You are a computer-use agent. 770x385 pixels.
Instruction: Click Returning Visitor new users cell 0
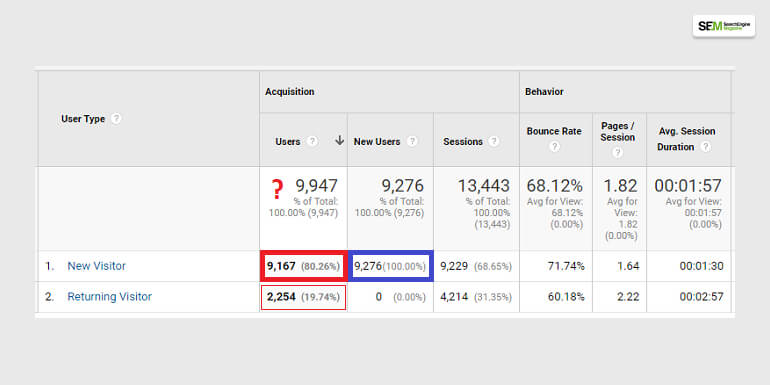pyautogui.click(x=390, y=297)
